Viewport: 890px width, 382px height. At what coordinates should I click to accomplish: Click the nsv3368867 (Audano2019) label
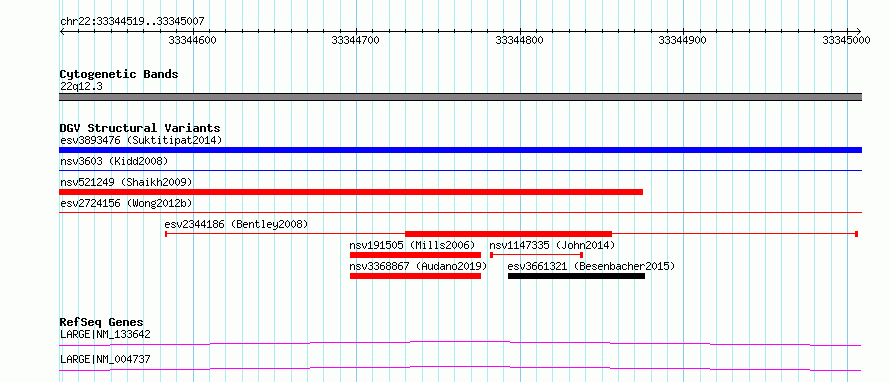click(418, 266)
